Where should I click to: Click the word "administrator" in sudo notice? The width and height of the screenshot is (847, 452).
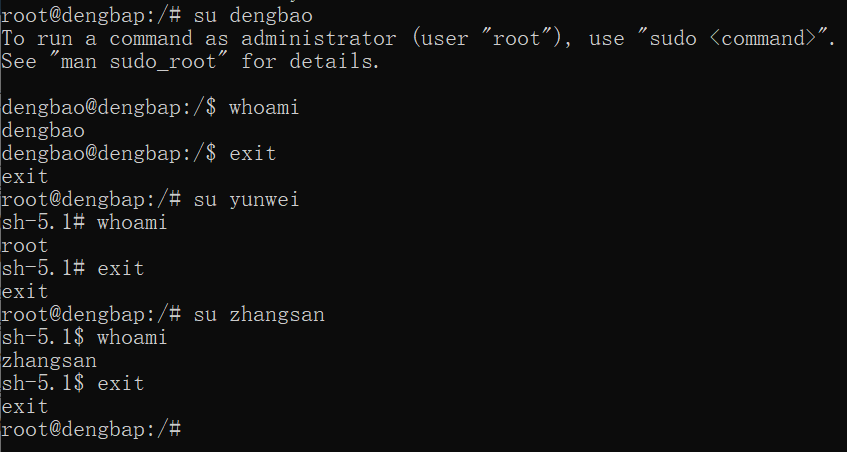coord(318,38)
